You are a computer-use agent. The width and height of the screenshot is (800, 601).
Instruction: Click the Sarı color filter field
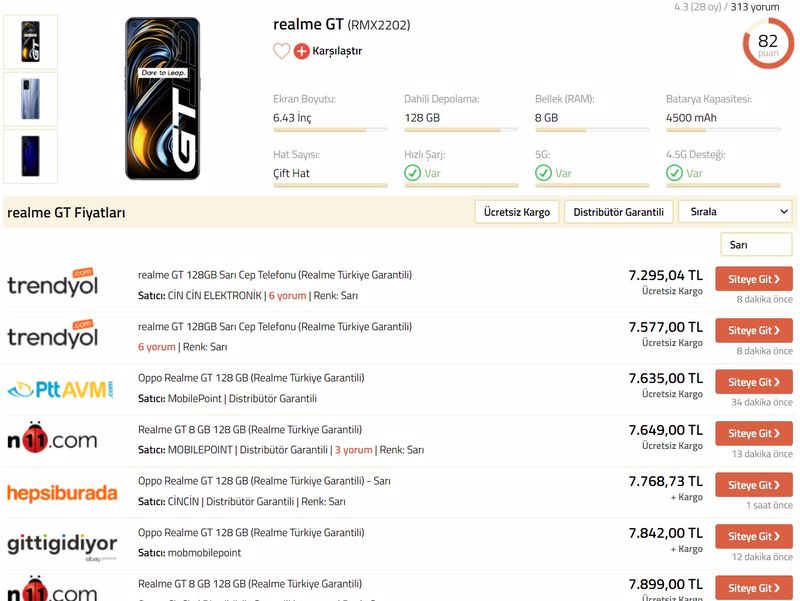[x=755, y=245]
